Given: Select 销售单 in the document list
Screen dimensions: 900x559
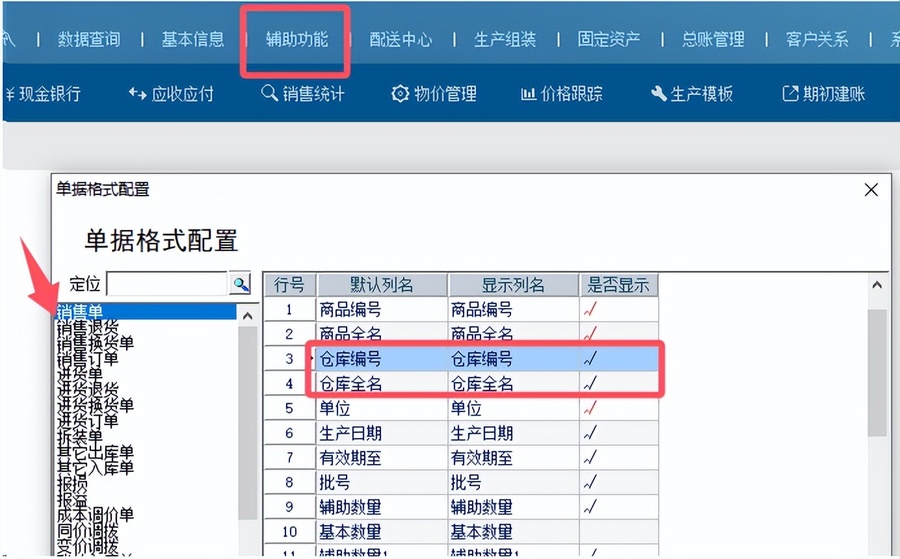Looking at the screenshot, I should point(146,312).
